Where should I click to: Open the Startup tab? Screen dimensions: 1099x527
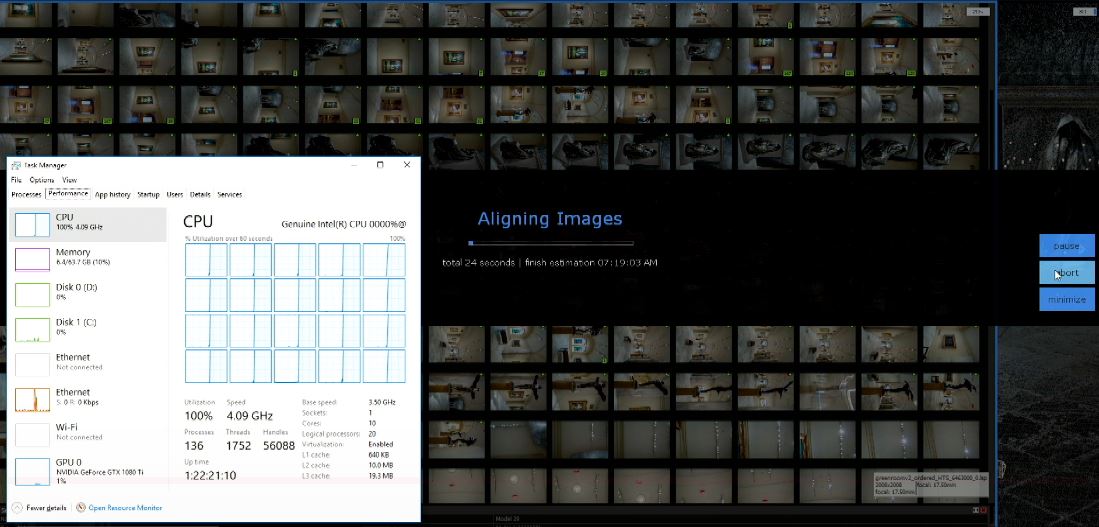pos(149,195)
